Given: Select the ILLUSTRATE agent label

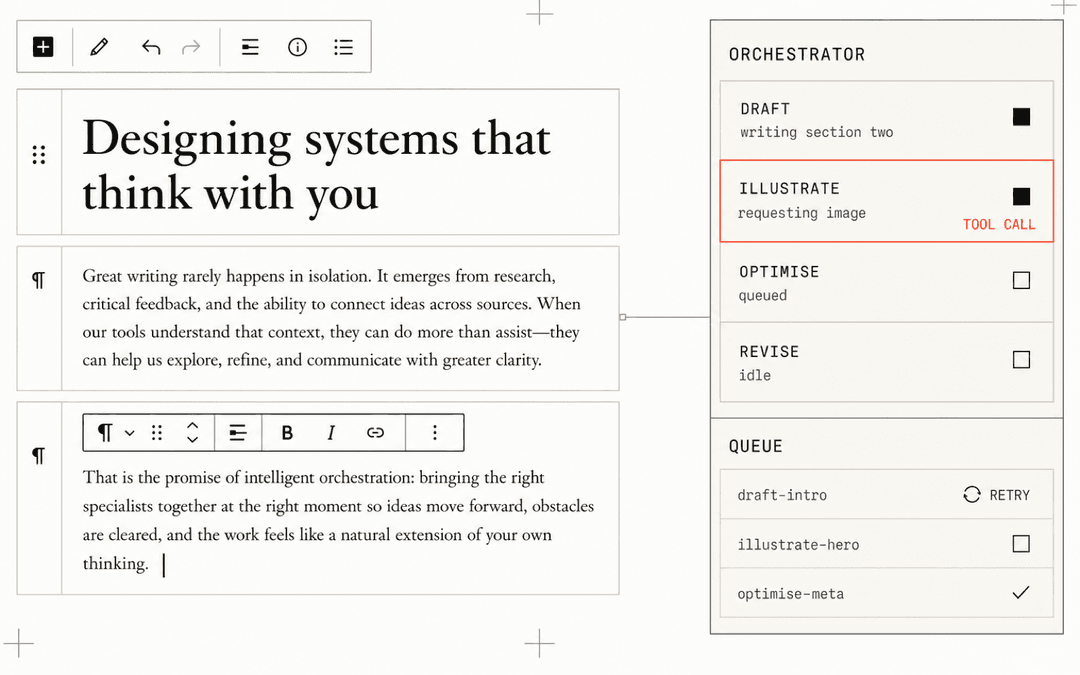Looking at the screenshot, I should (x=789, y=189).
